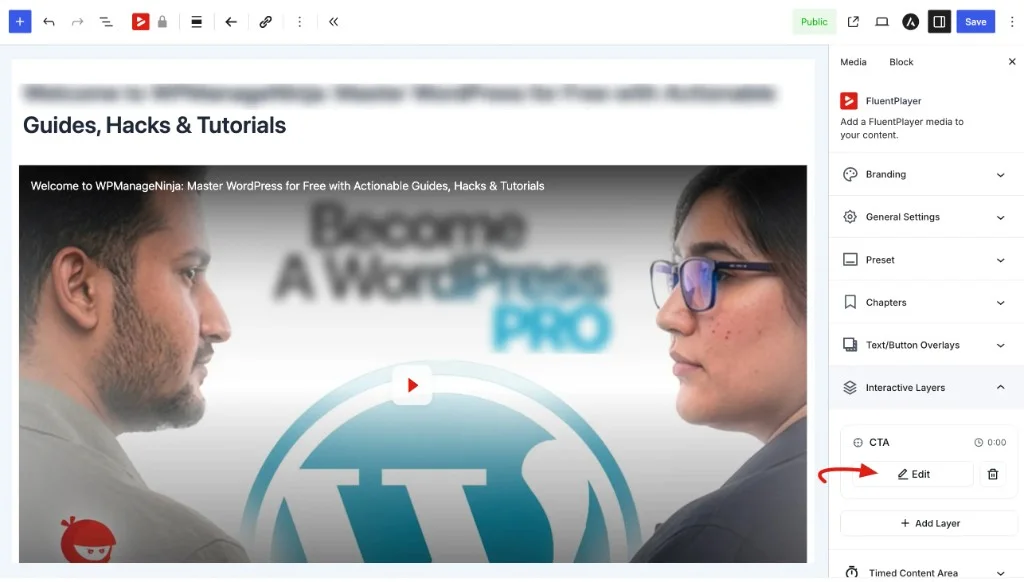Toggle the settings sidebar panel

pyautogui.click(x=939, y=22)
